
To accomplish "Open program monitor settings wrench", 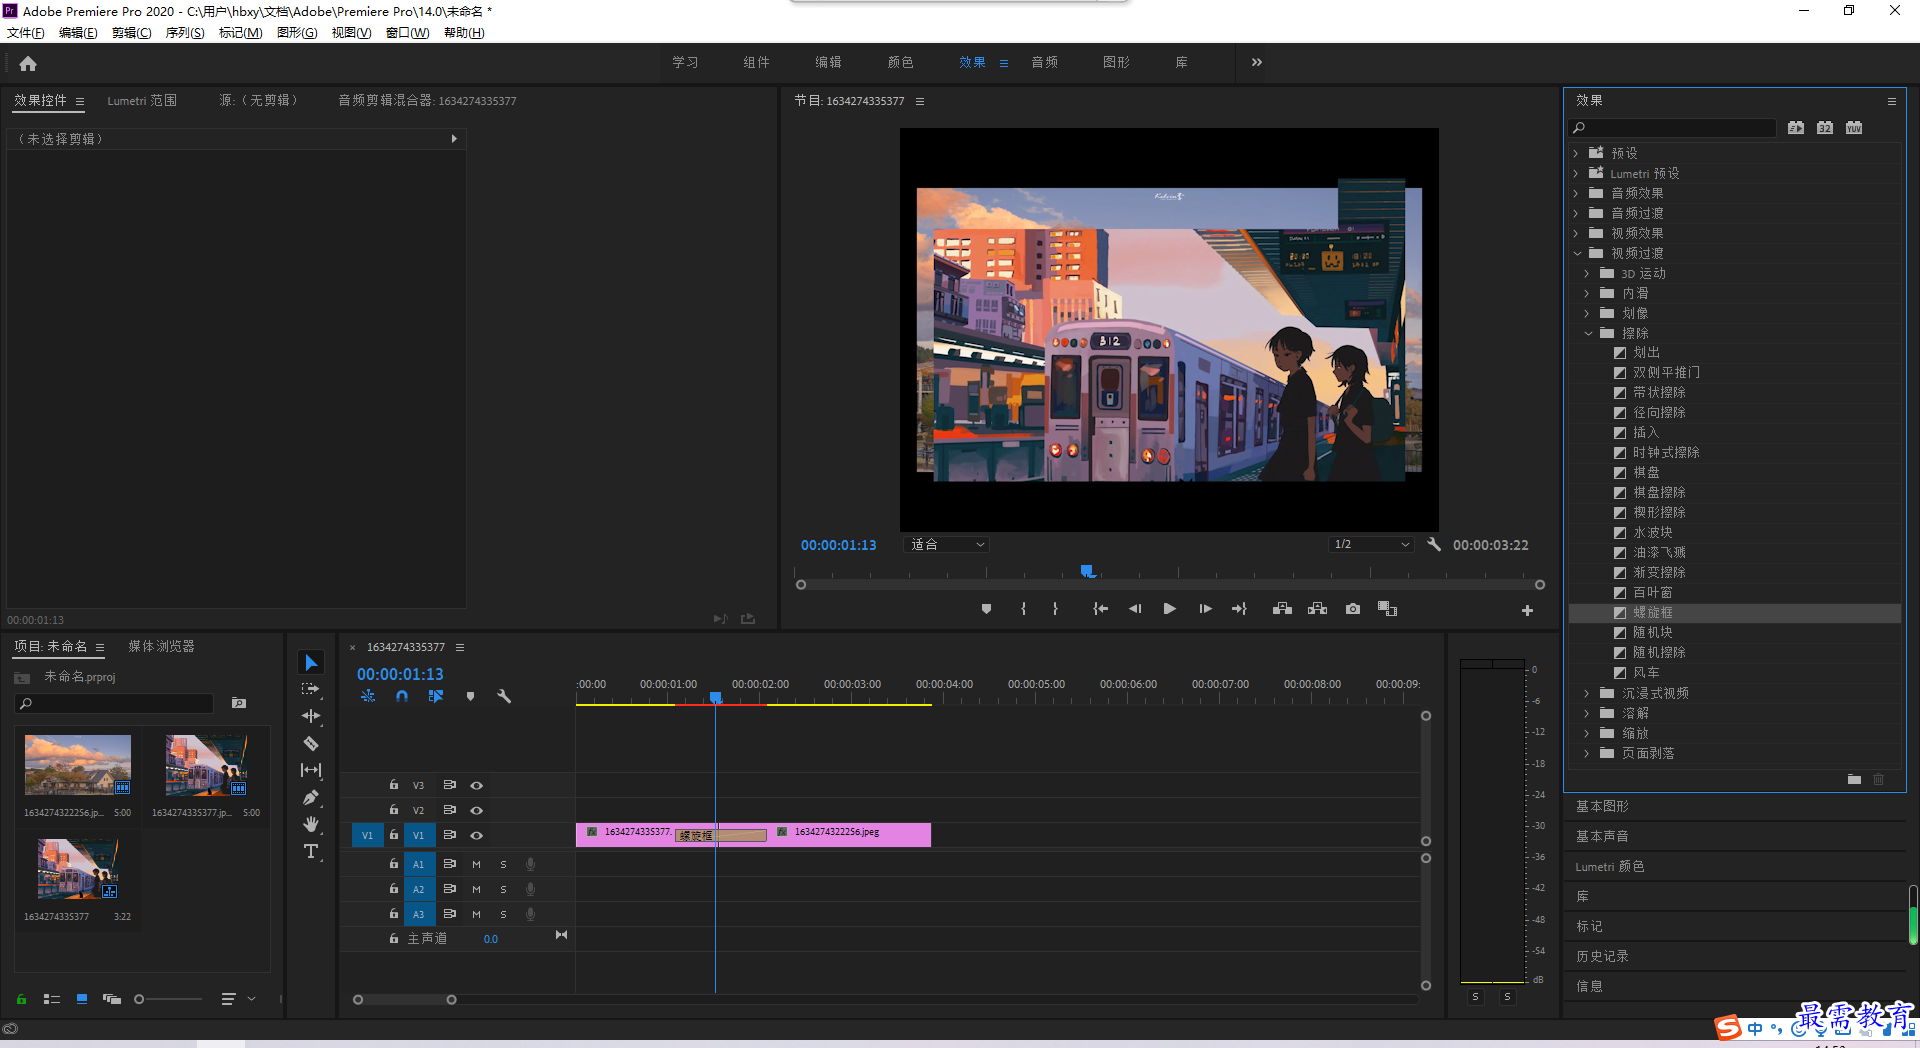I will tap(1434, 544).
